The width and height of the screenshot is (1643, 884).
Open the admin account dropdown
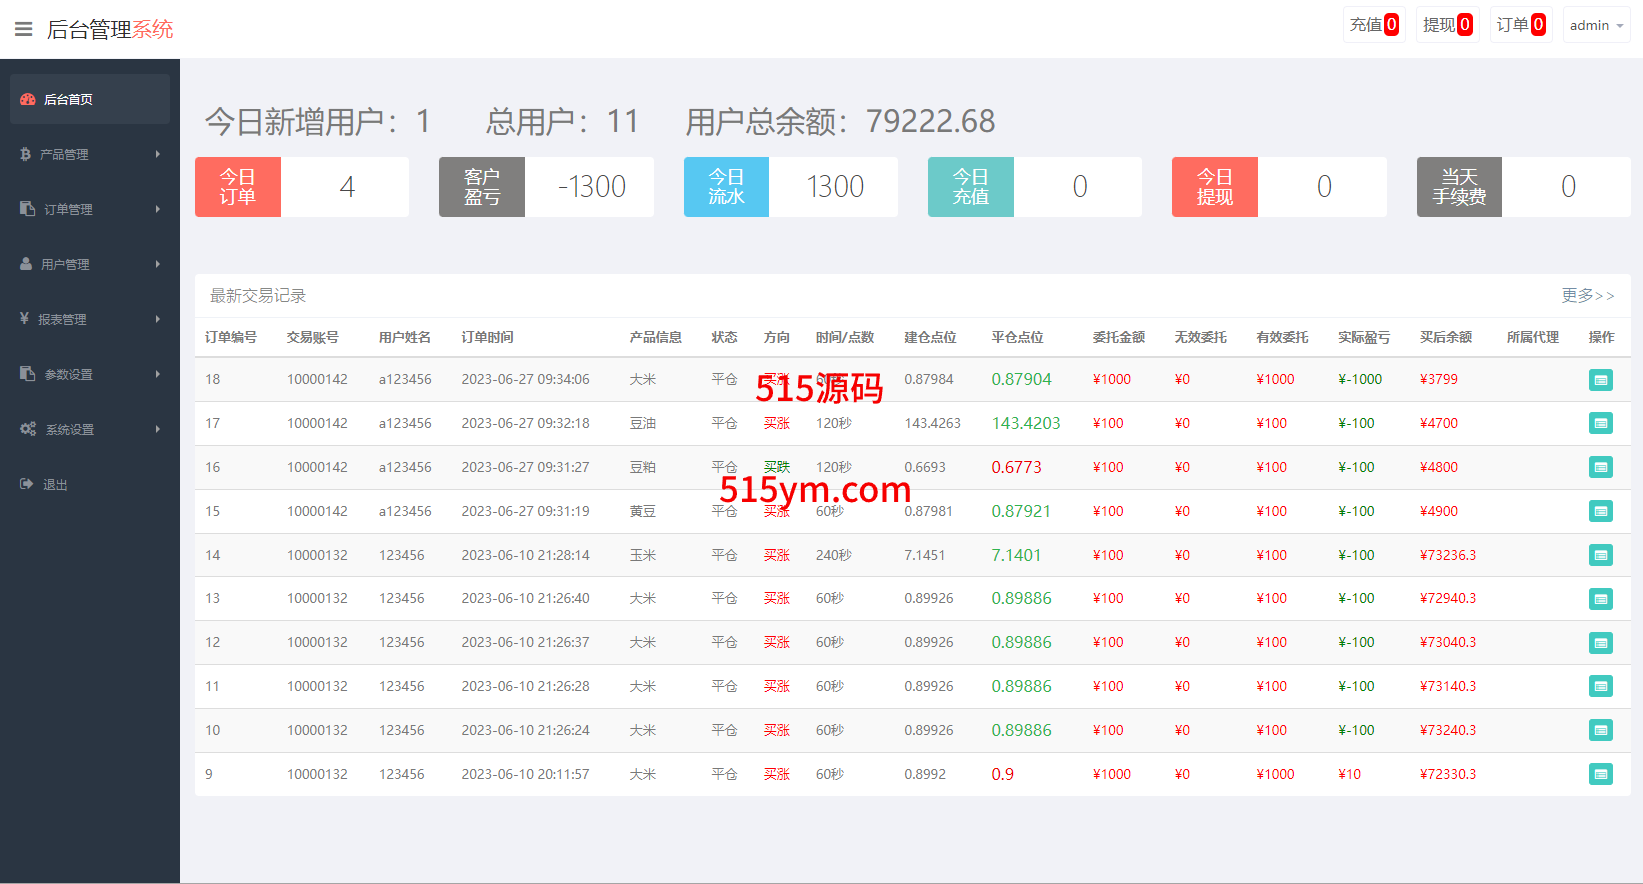pyautogui.click(x=1596, y=25)
